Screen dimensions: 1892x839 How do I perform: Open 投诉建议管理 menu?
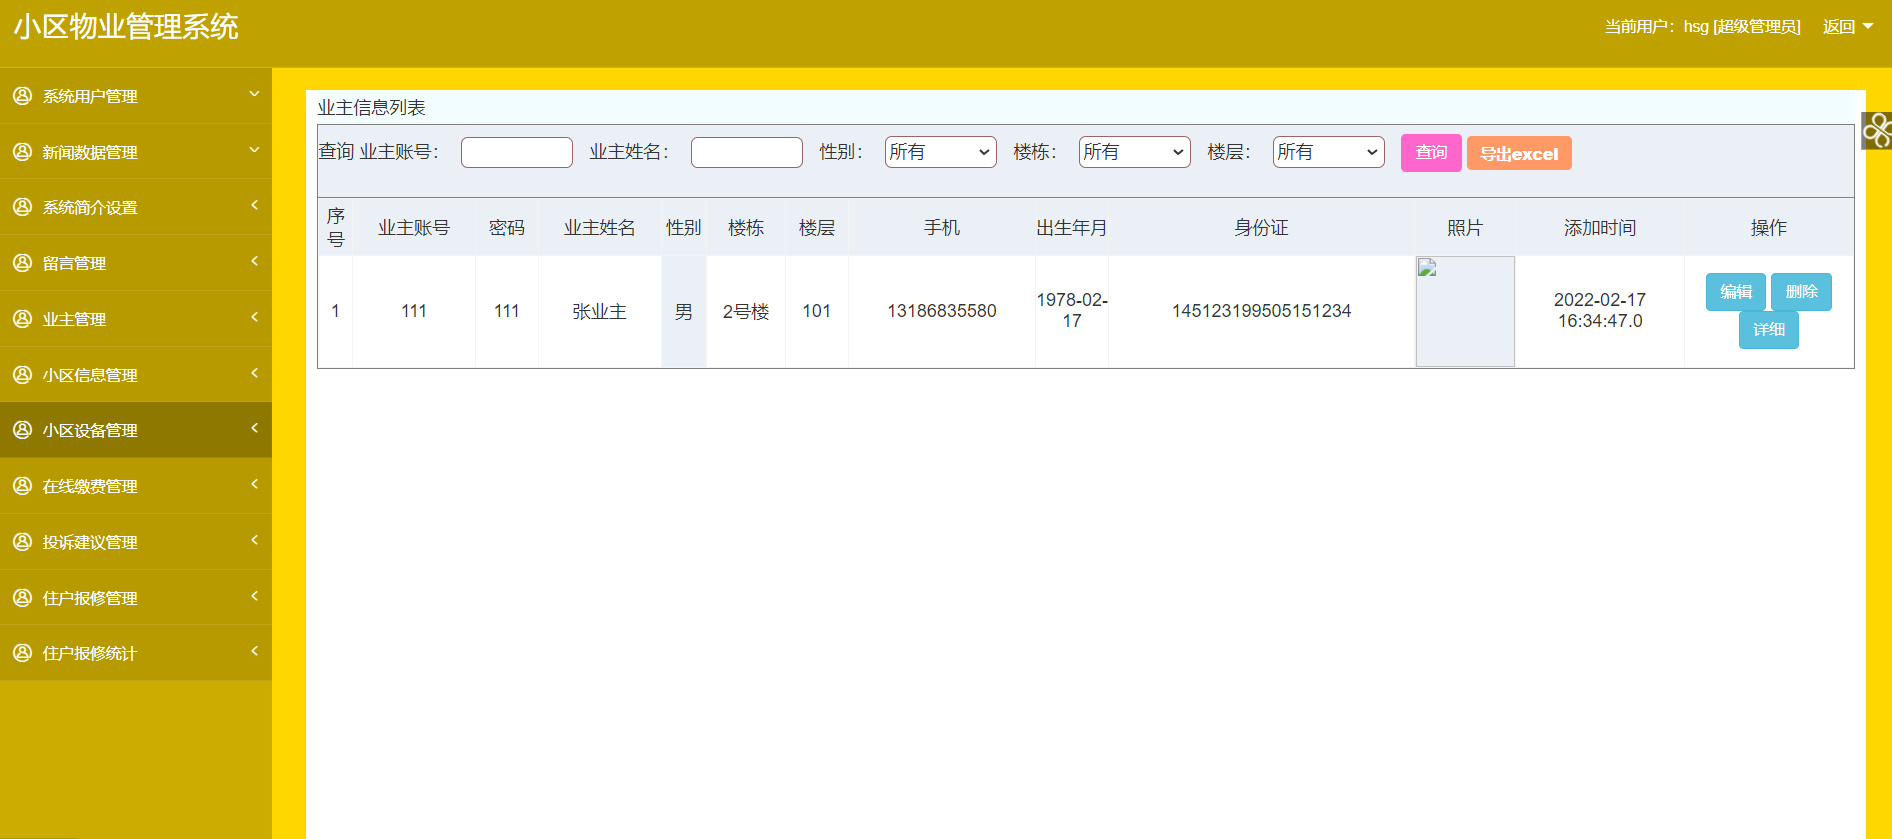point(136,542)
